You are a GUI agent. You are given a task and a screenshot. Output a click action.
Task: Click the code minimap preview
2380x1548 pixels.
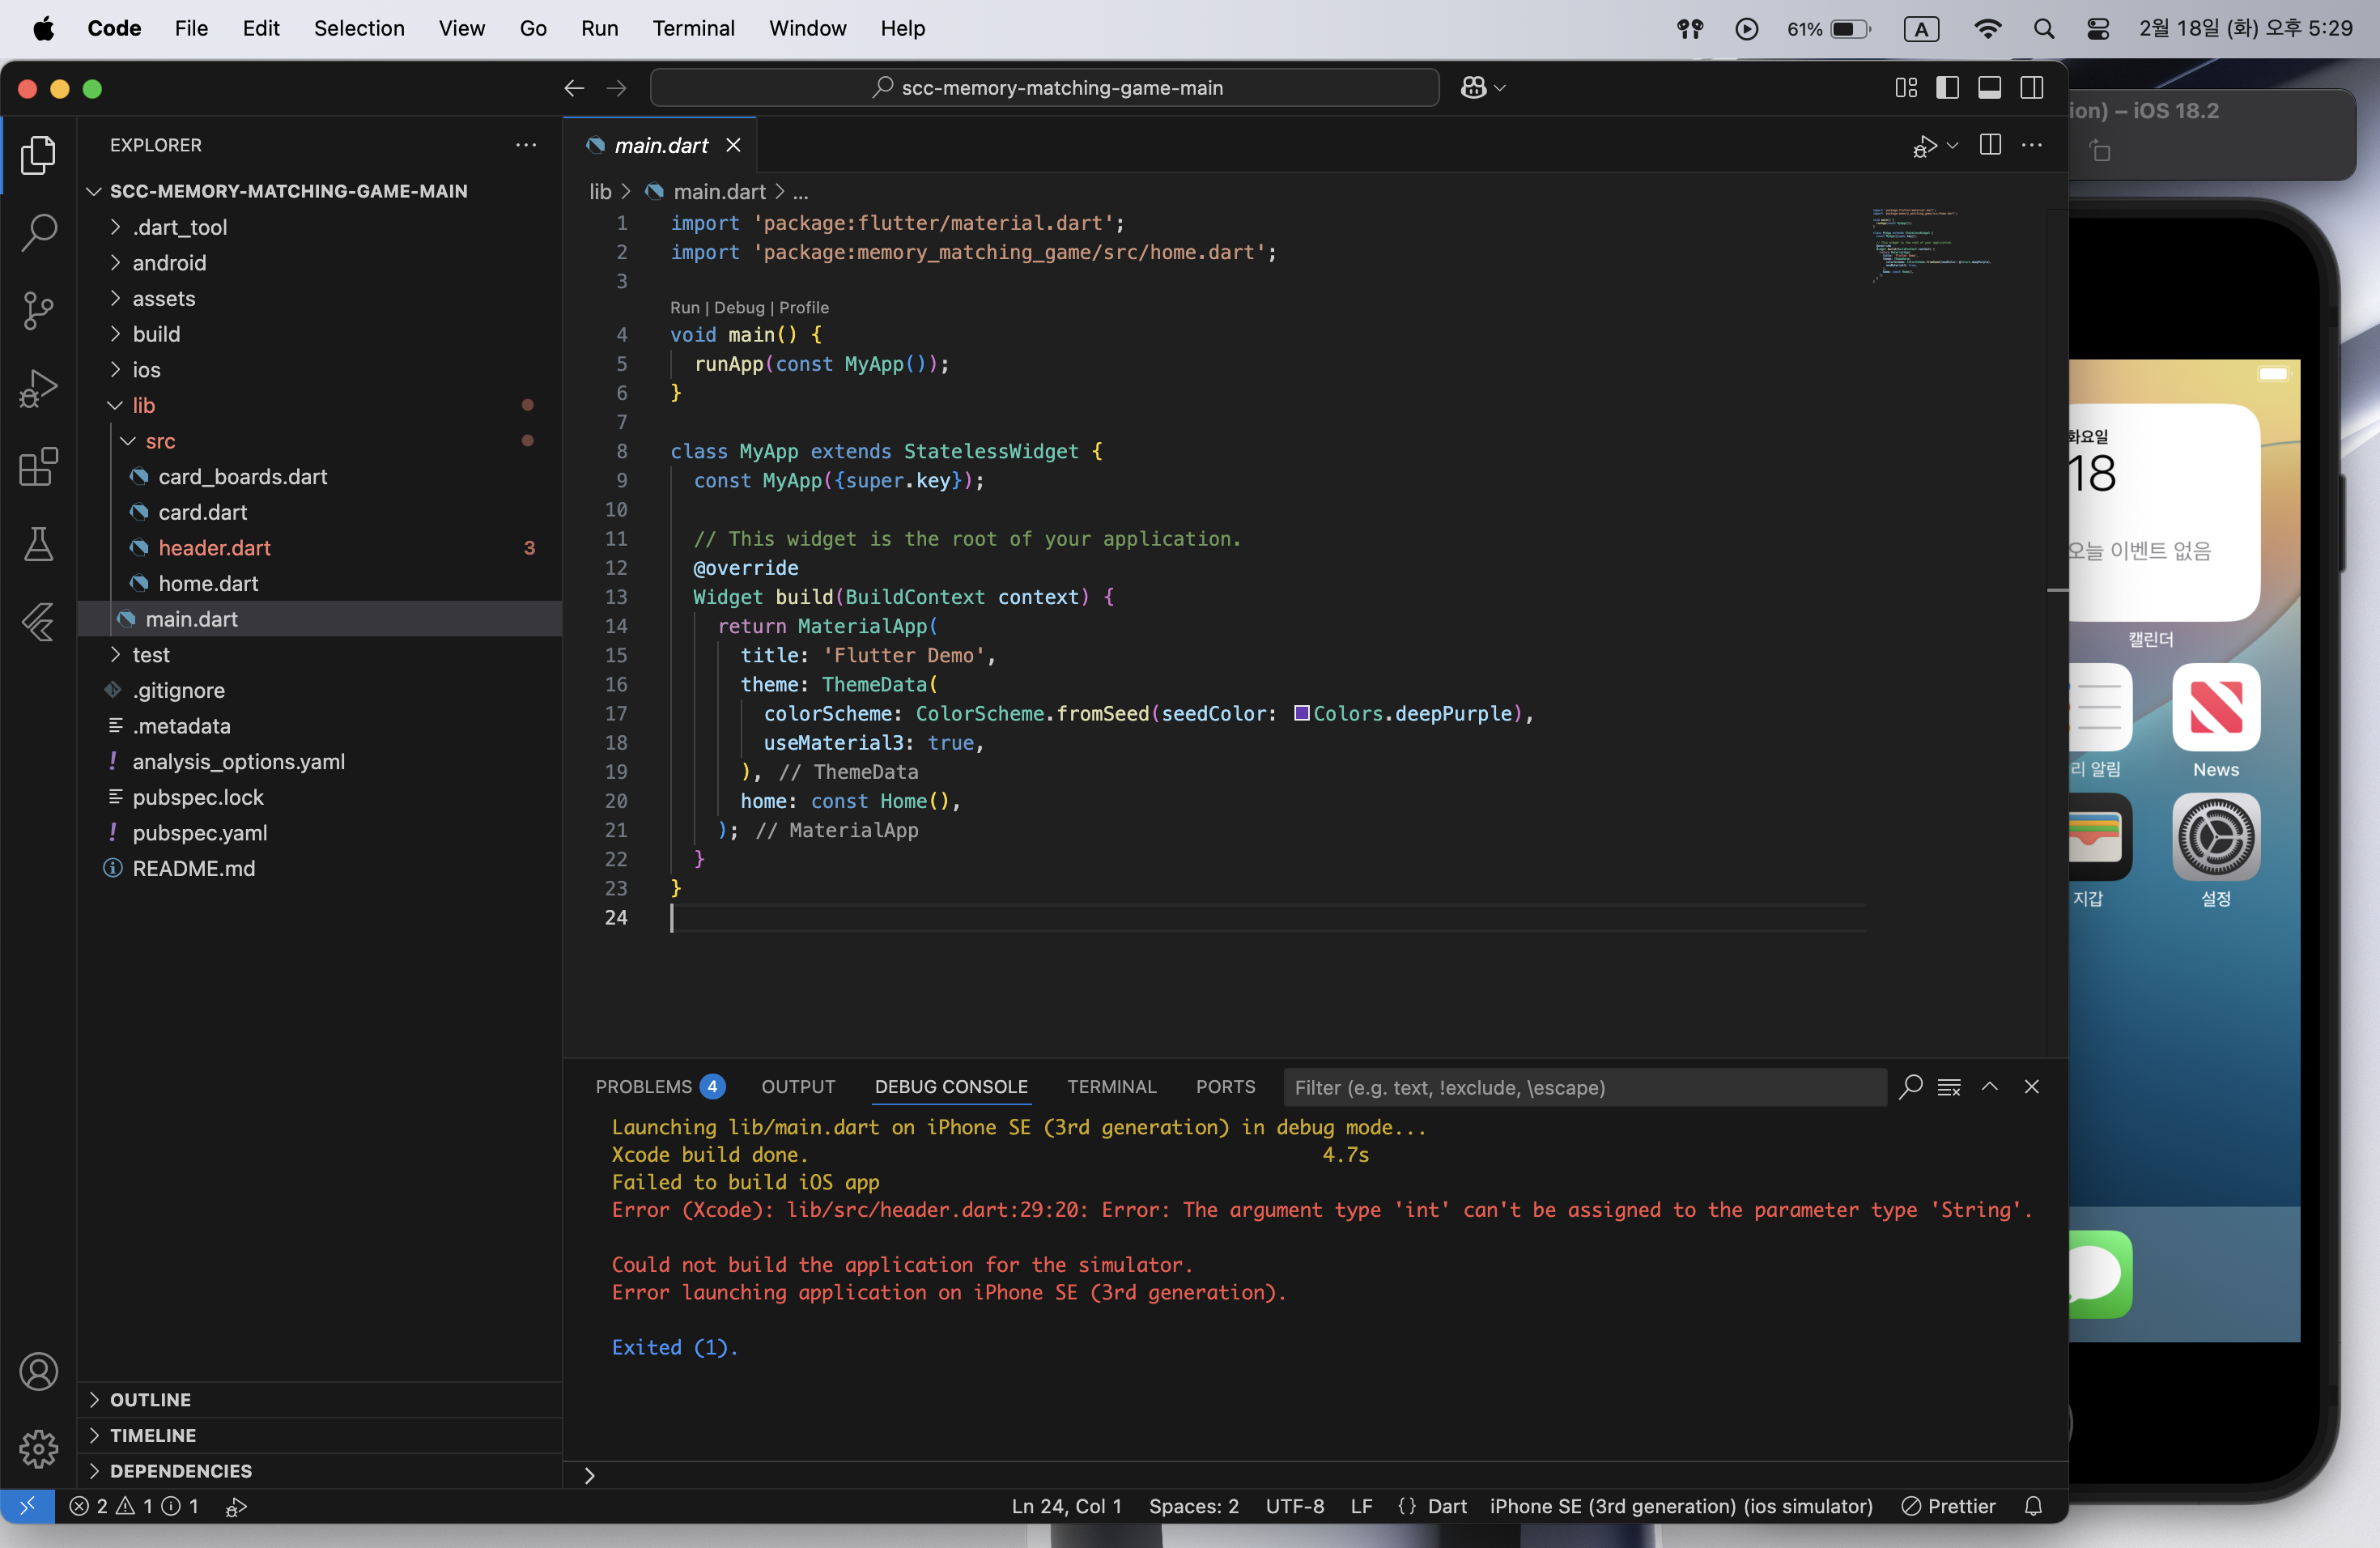point(1932,245)
